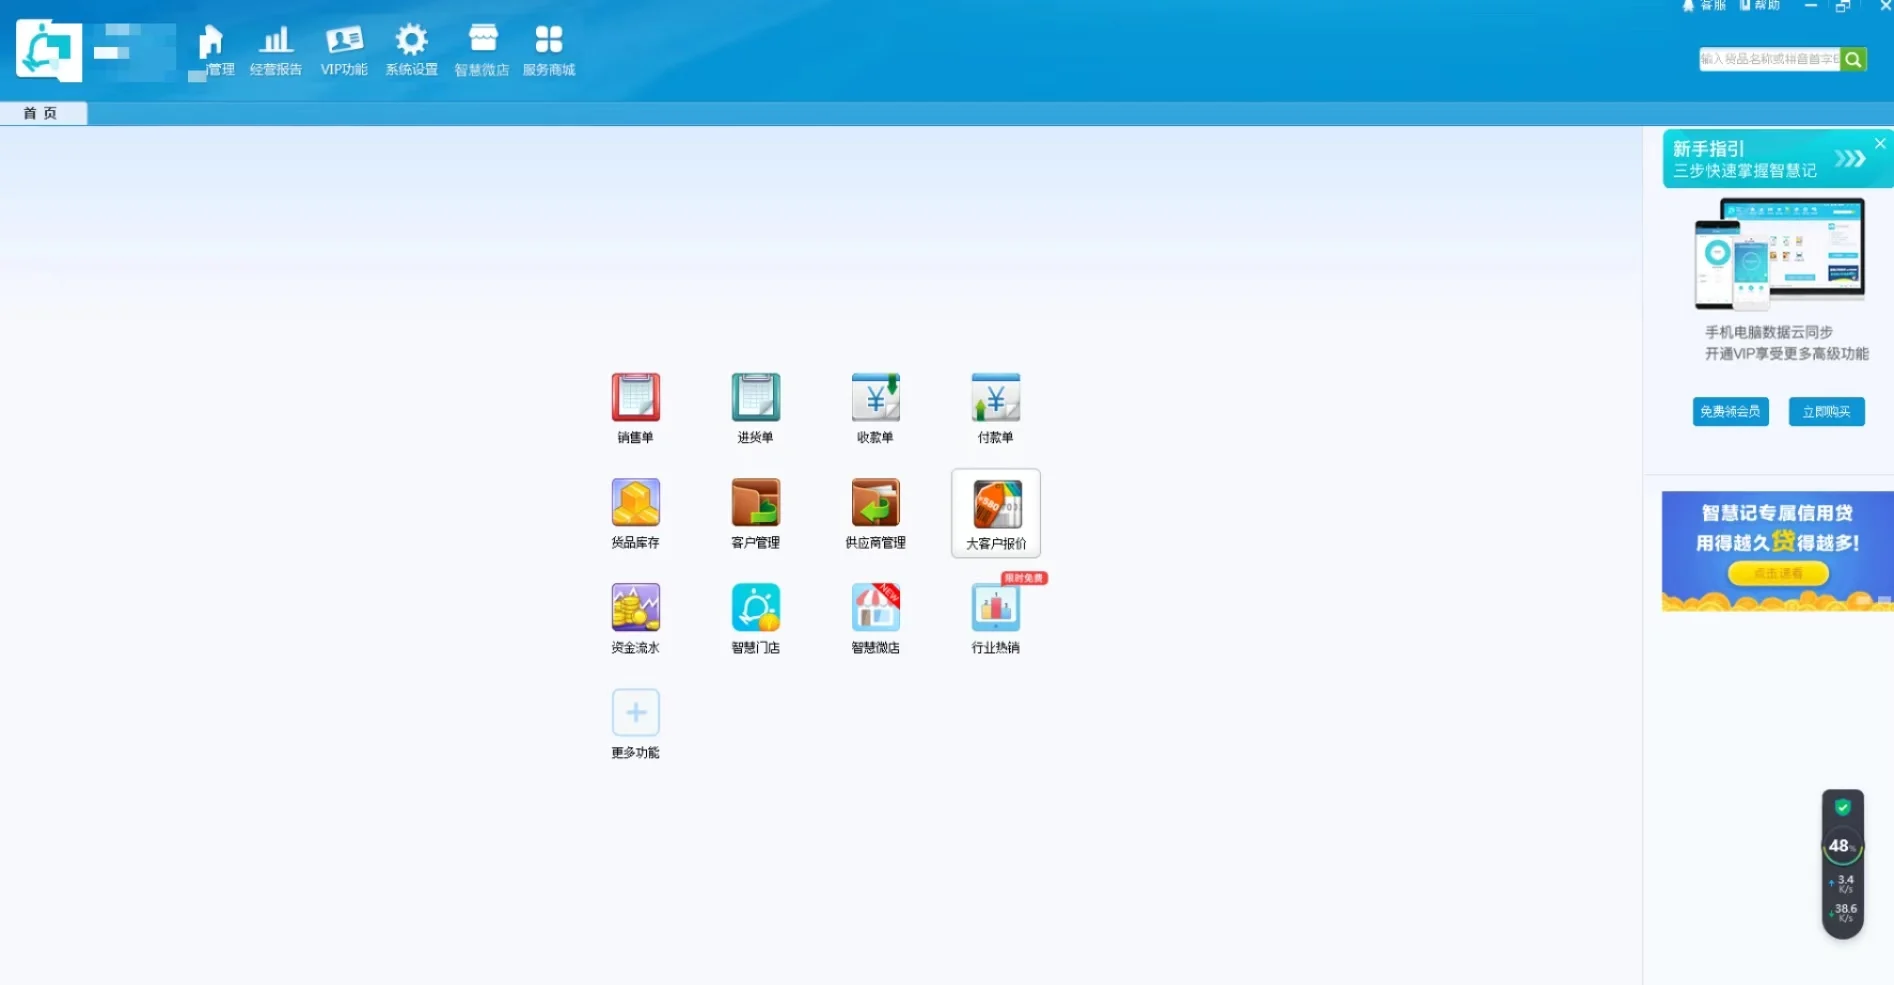Click the 智慧记专属信用贷 loan ad banner

point(1778,551)
